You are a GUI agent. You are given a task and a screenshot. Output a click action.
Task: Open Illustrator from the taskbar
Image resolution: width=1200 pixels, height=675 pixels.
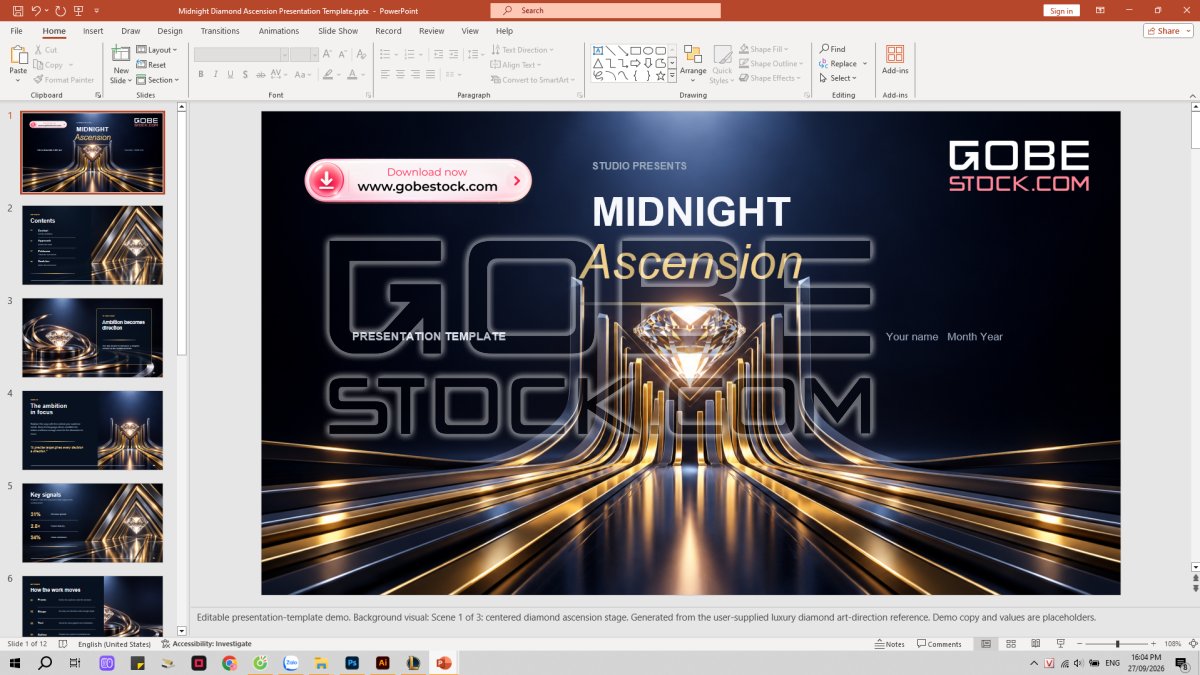(382, 663)
